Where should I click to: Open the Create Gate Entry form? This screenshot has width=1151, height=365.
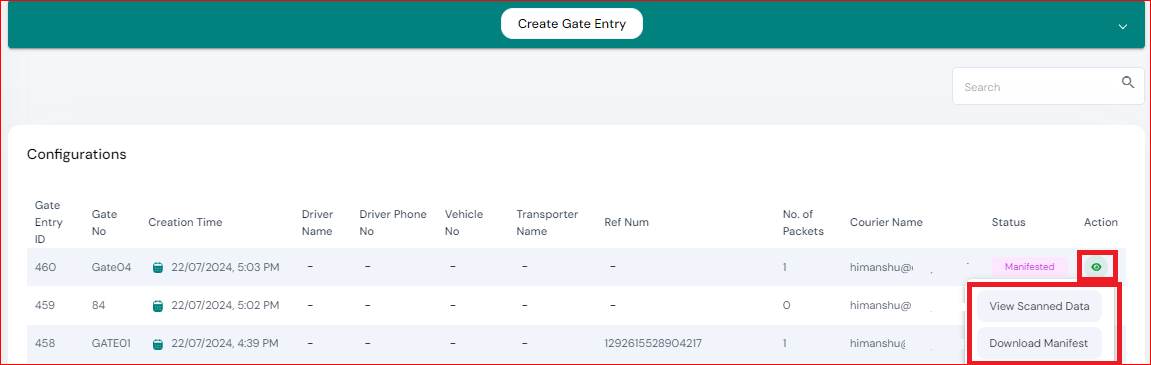click(572, 24)
